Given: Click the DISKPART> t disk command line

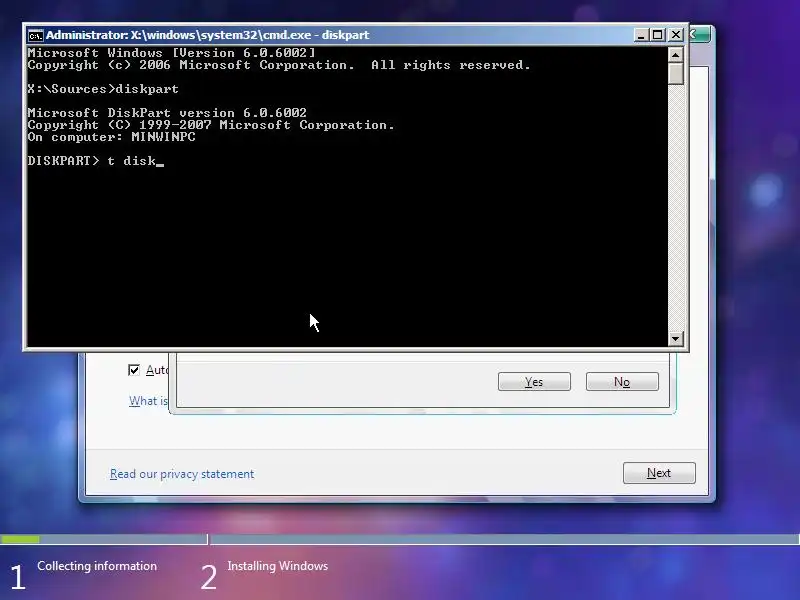Looking at the screenshot, I should pos(96,161).
